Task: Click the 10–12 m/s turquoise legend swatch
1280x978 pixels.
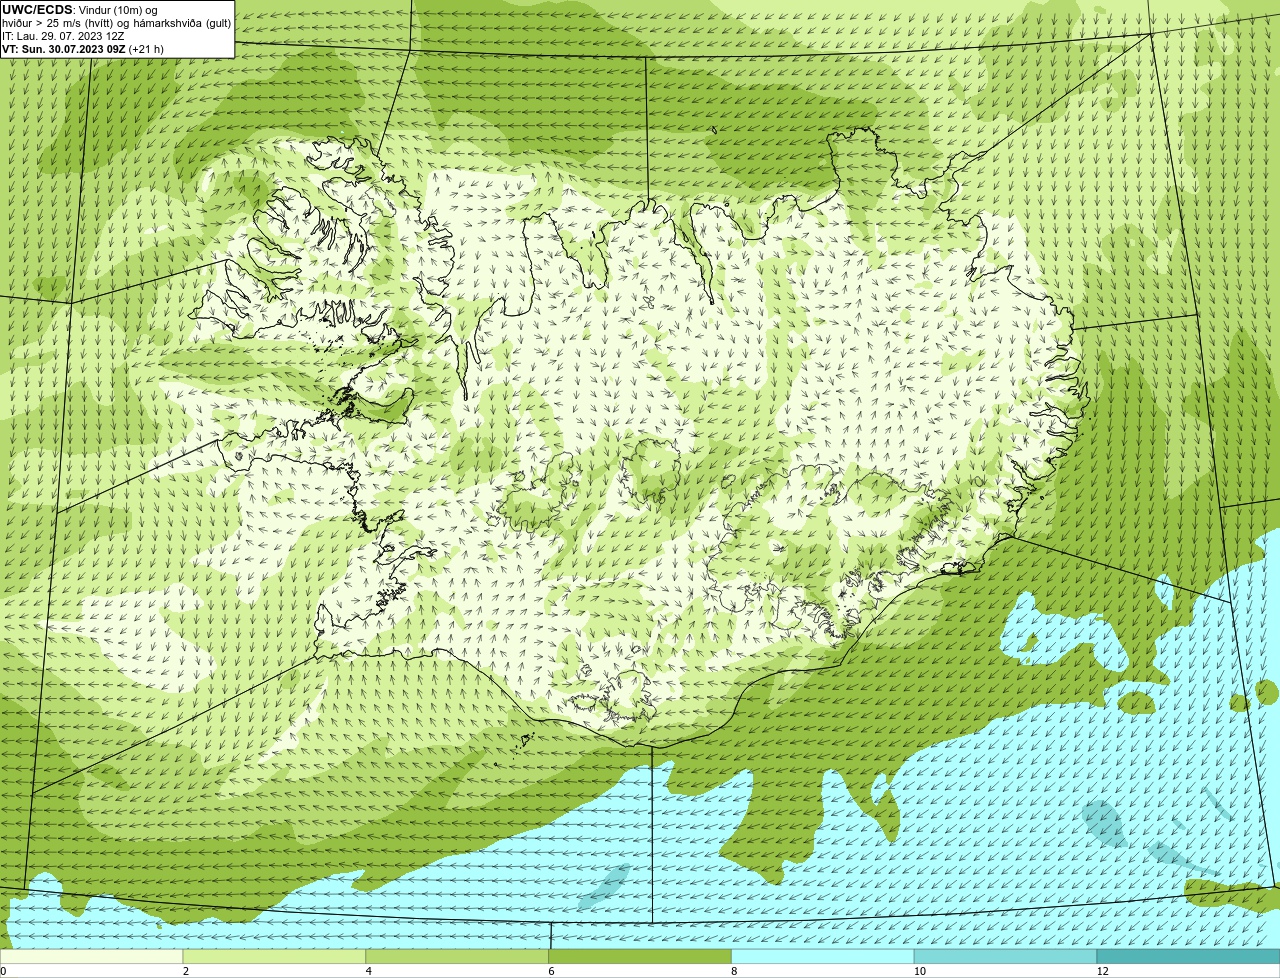Action: [1005, 957]
